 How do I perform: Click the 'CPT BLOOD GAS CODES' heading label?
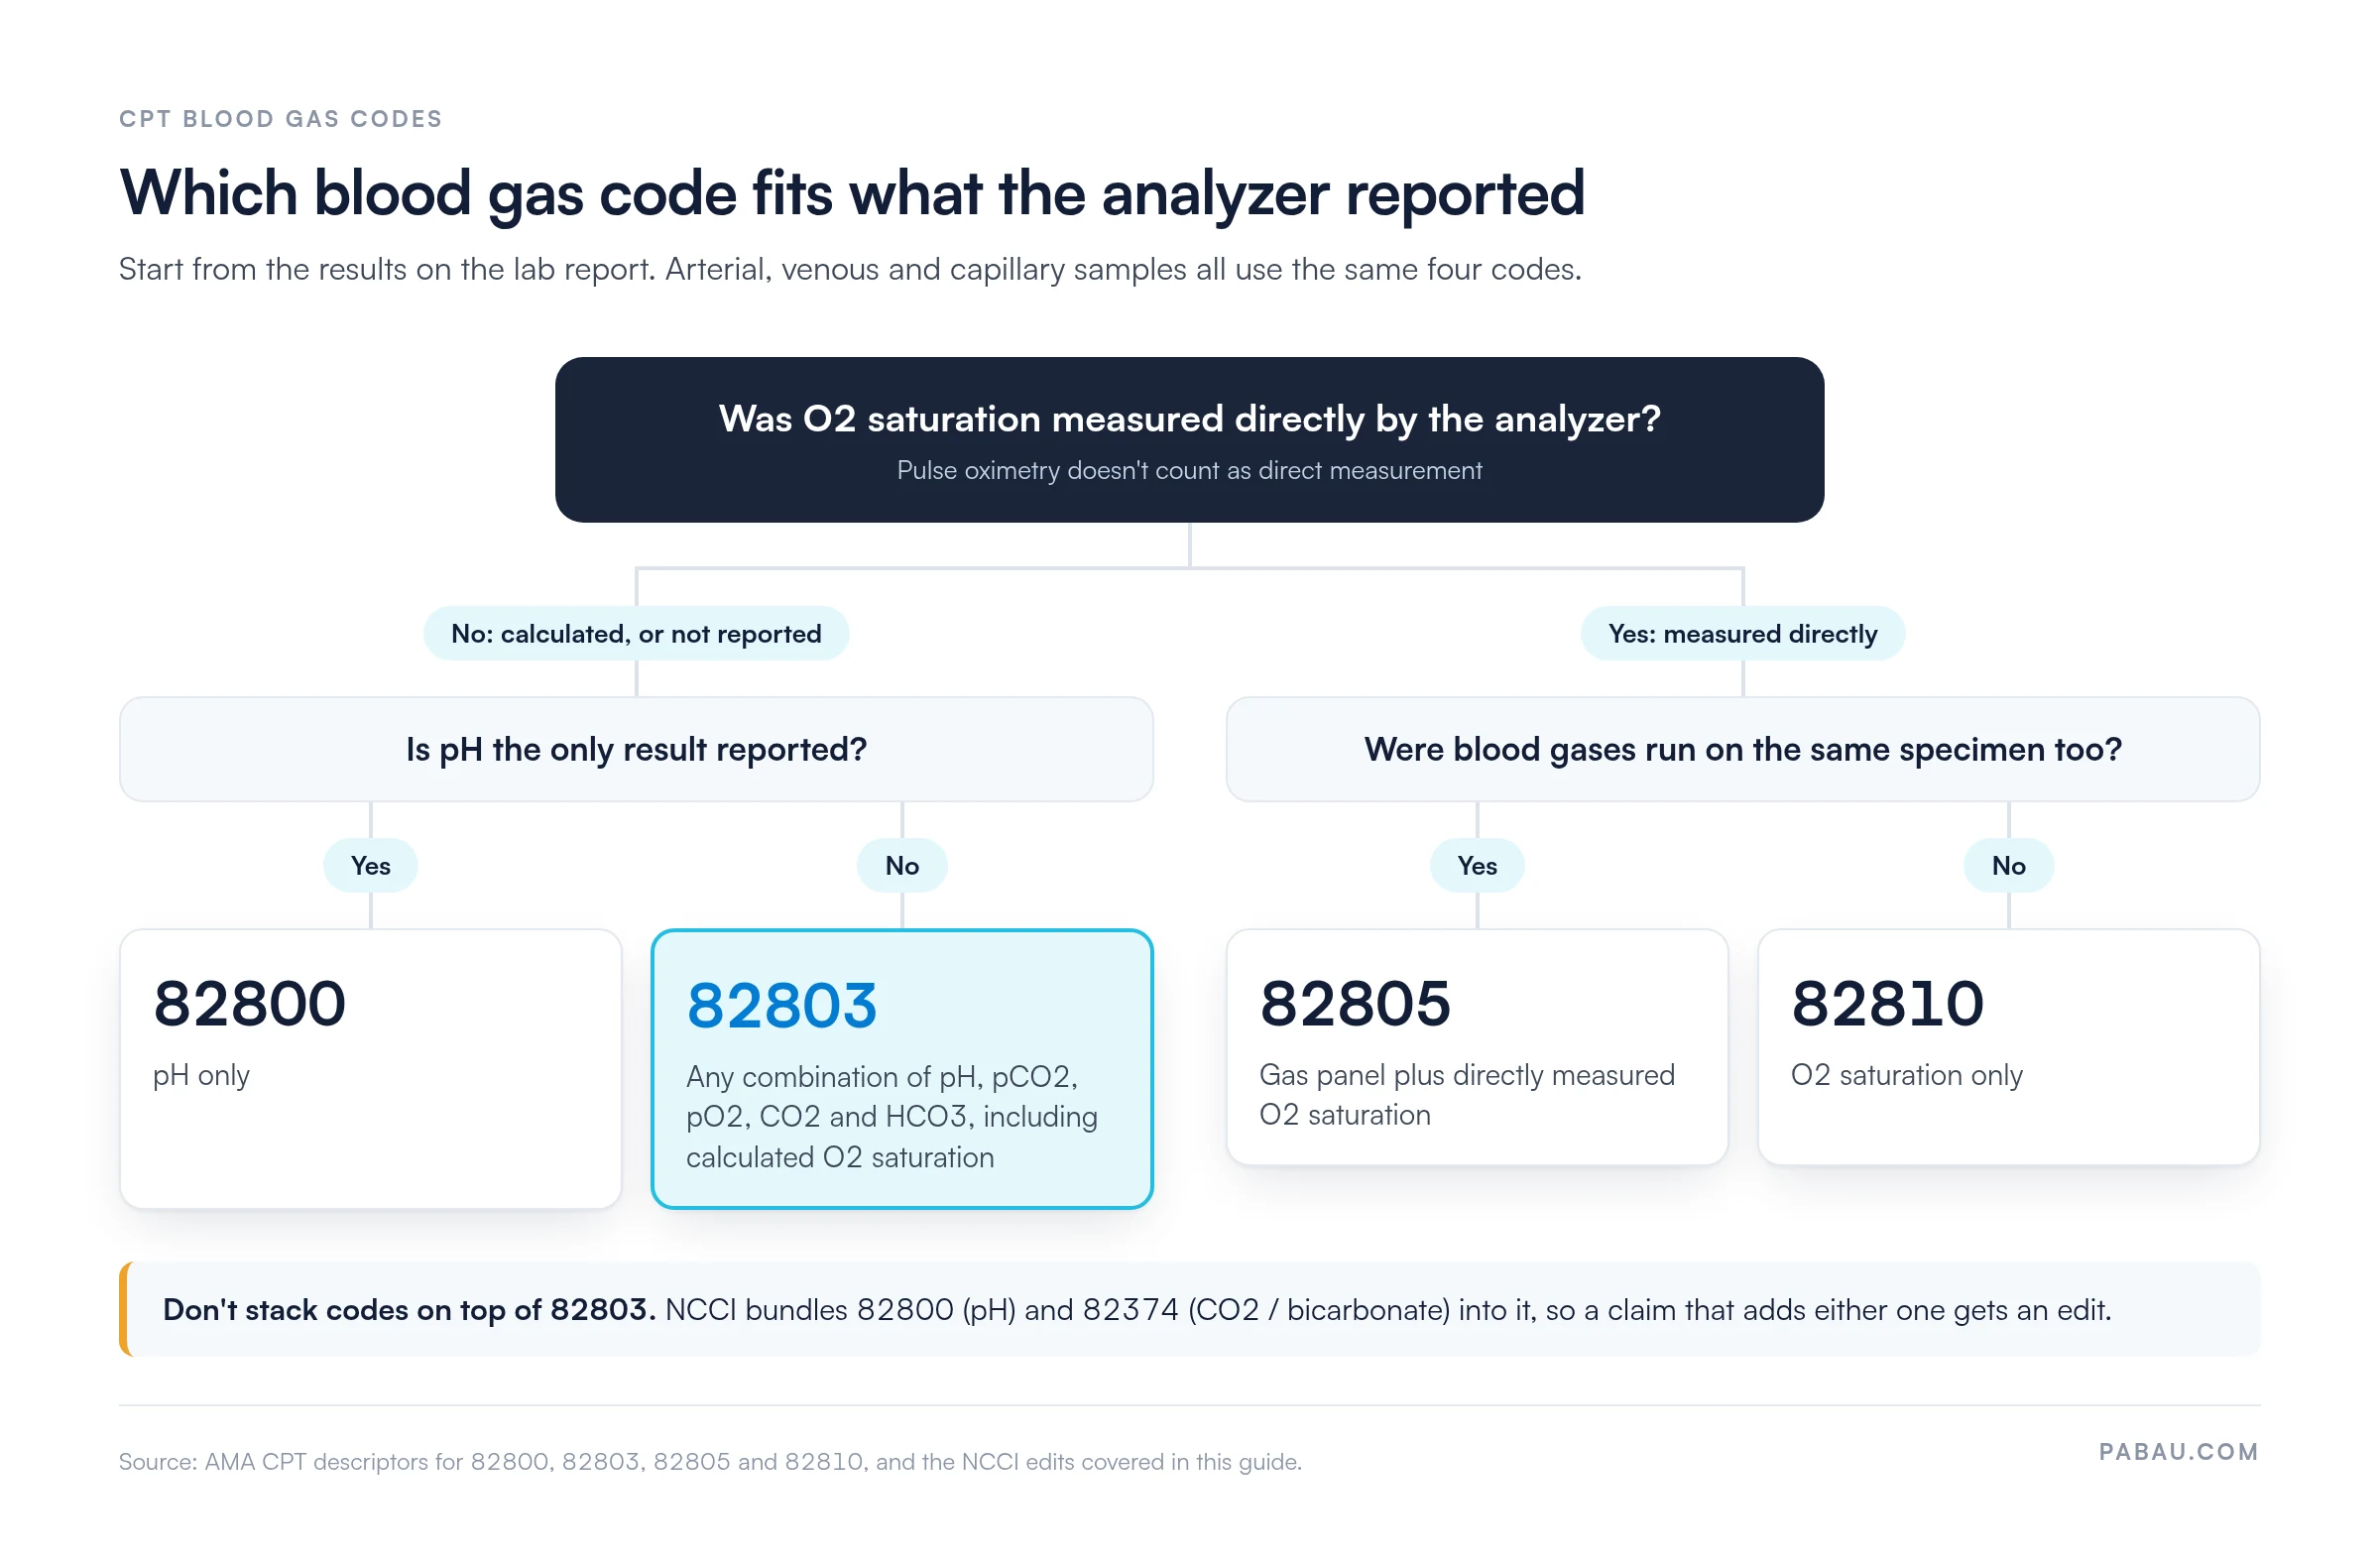(x=280, y=119)
